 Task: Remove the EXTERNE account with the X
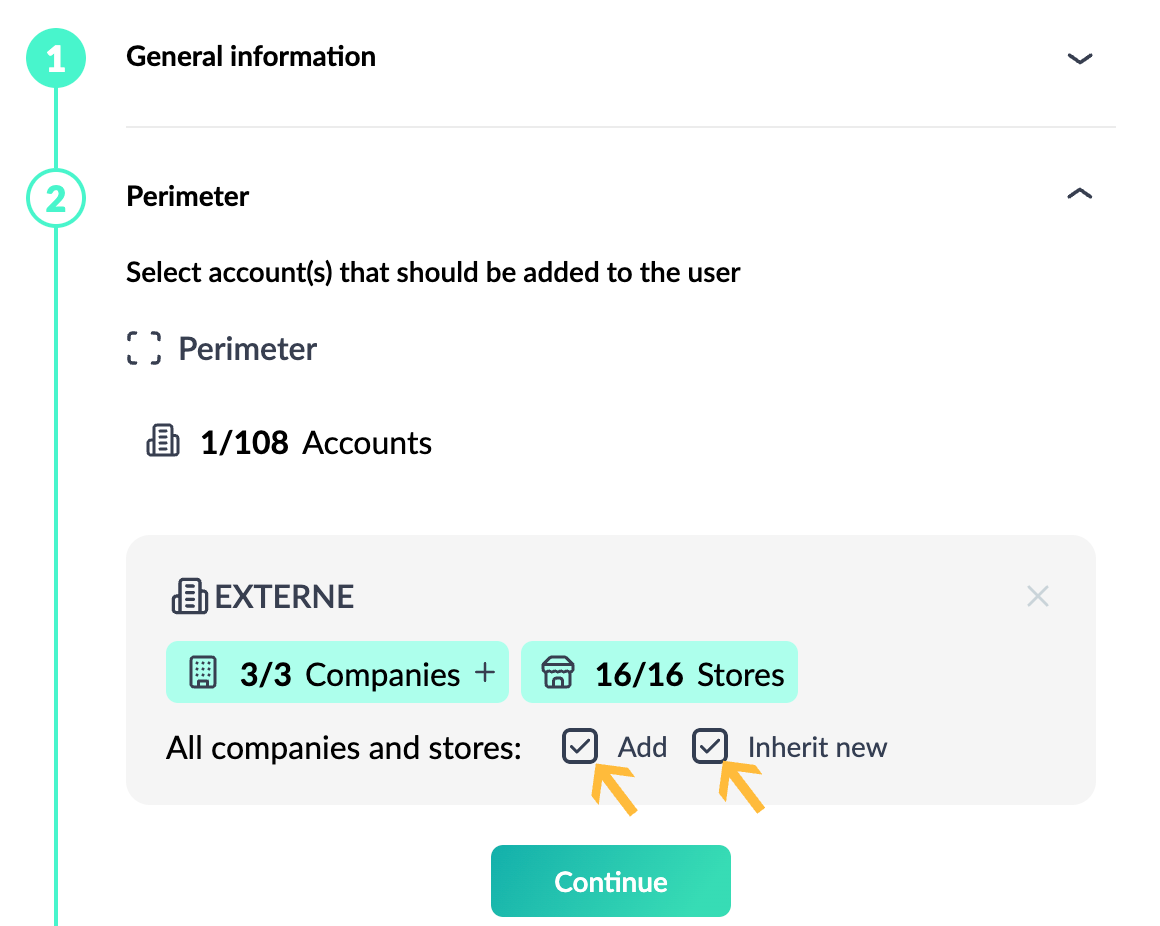click(x=1038, y=596)
